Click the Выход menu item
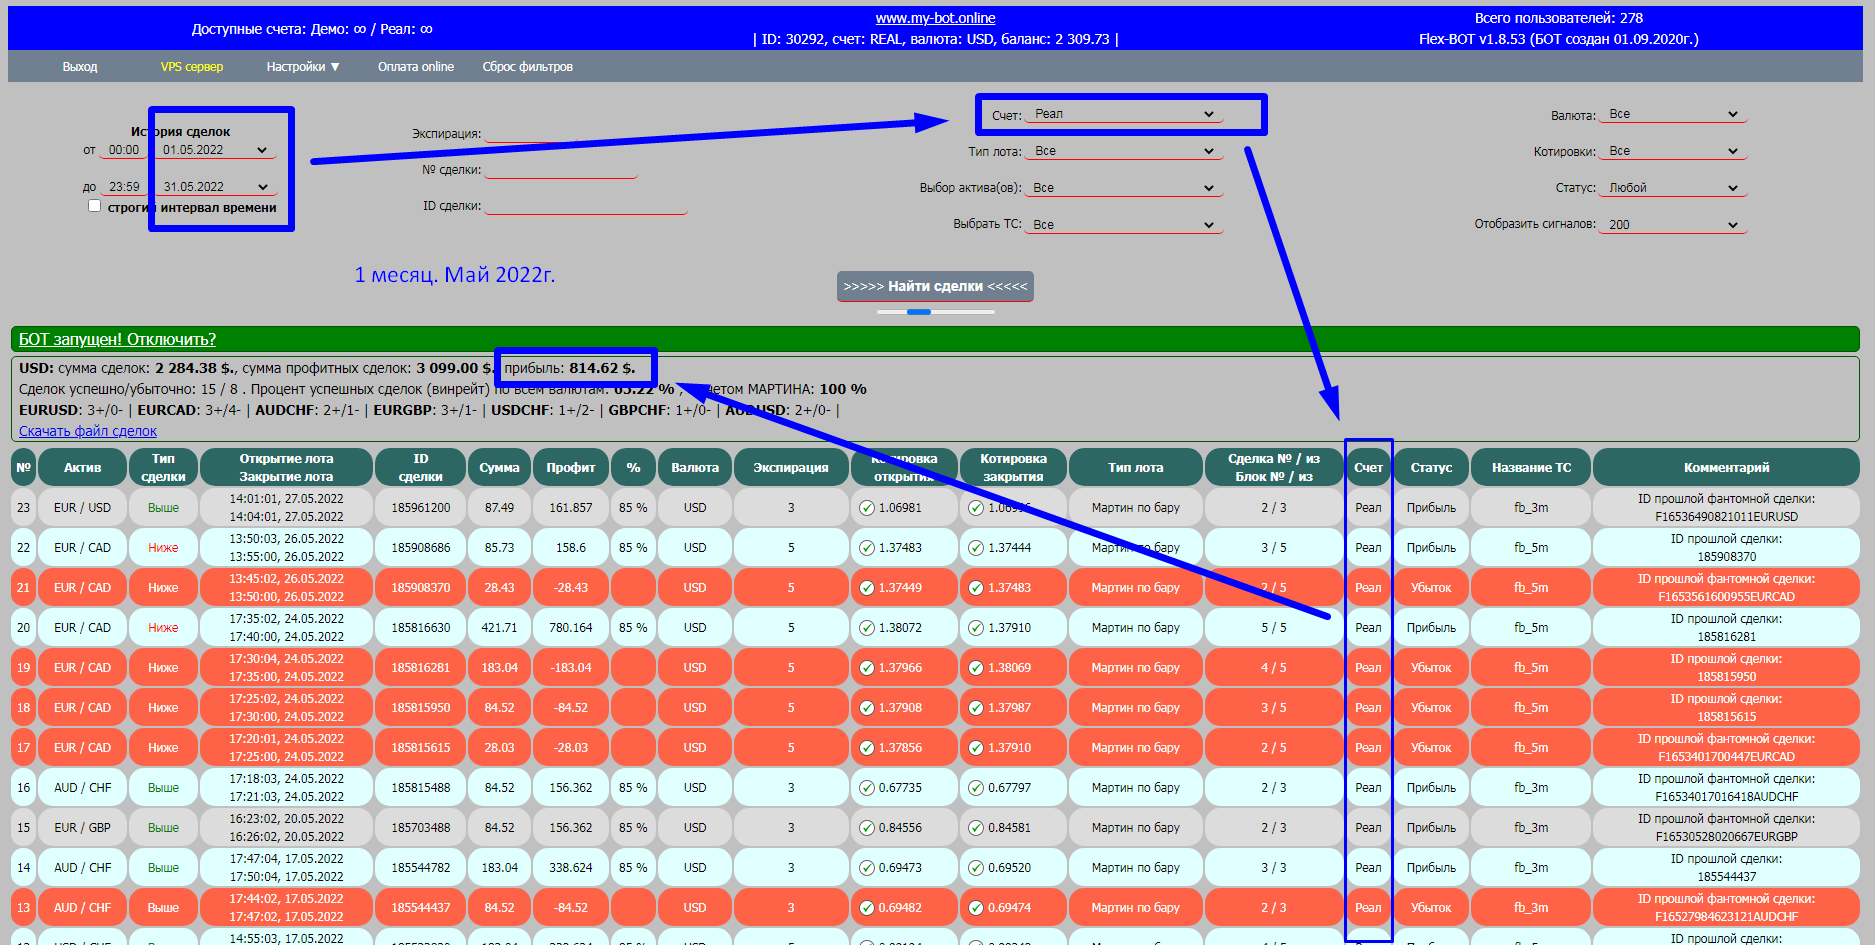The height and width of the screenshot is (945, 1875). [80, 67]
